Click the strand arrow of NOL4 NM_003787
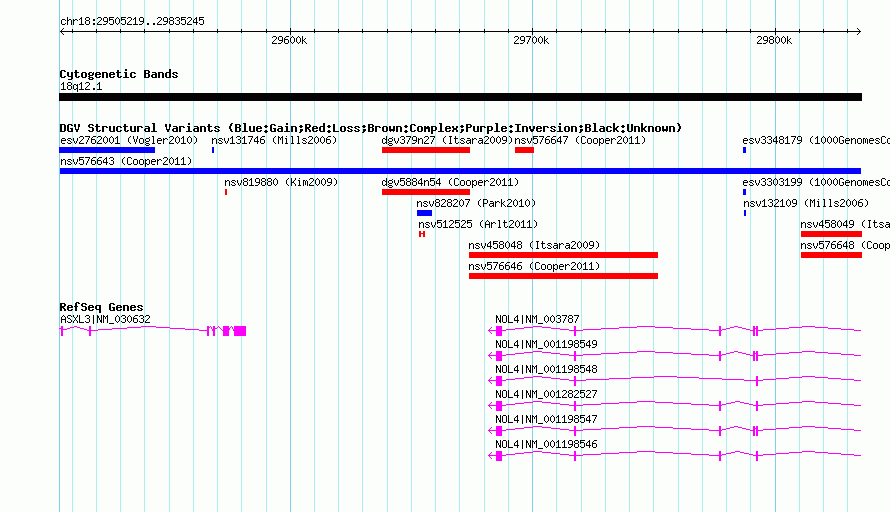Screen dimensions: 890x512 491,330
